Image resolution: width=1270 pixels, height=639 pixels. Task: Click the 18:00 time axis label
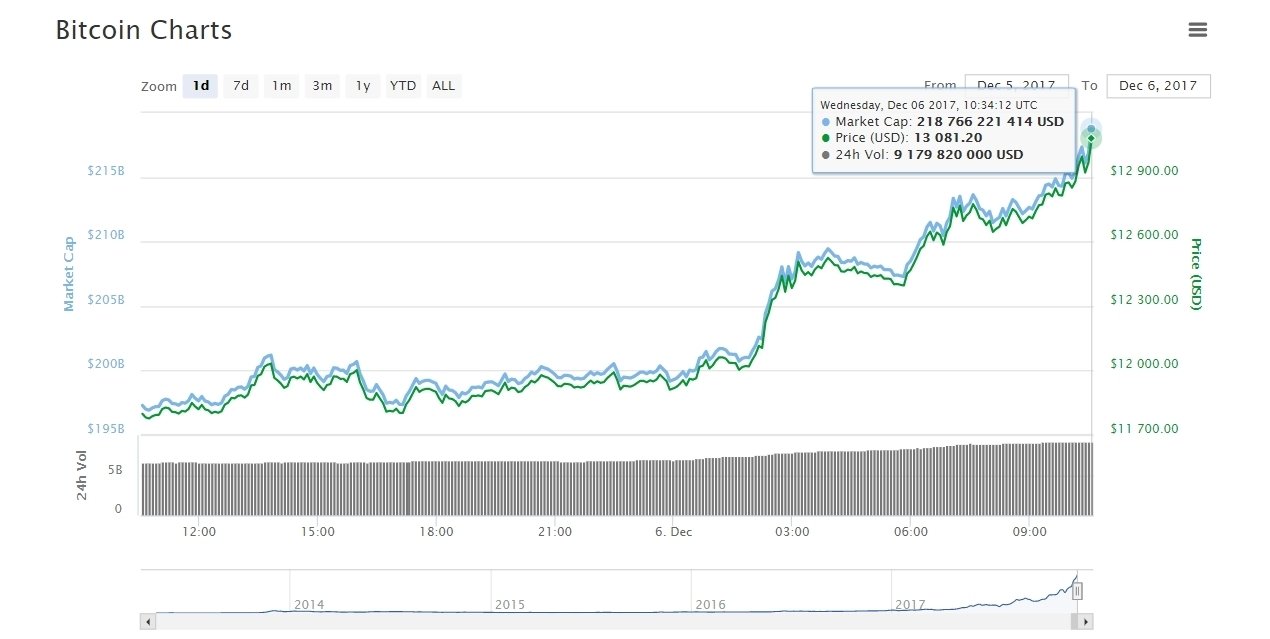coord(437,532)
